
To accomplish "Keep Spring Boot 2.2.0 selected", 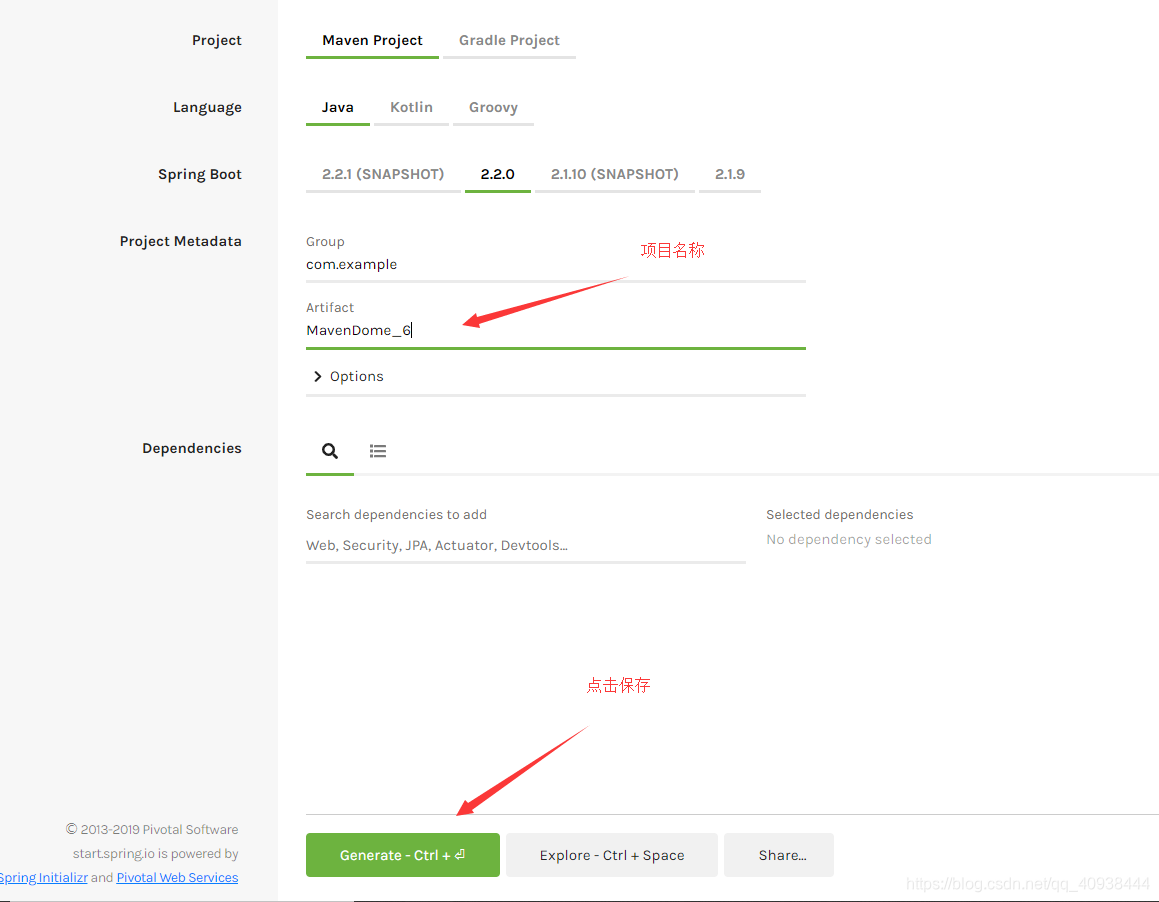I will click(497, 173).
